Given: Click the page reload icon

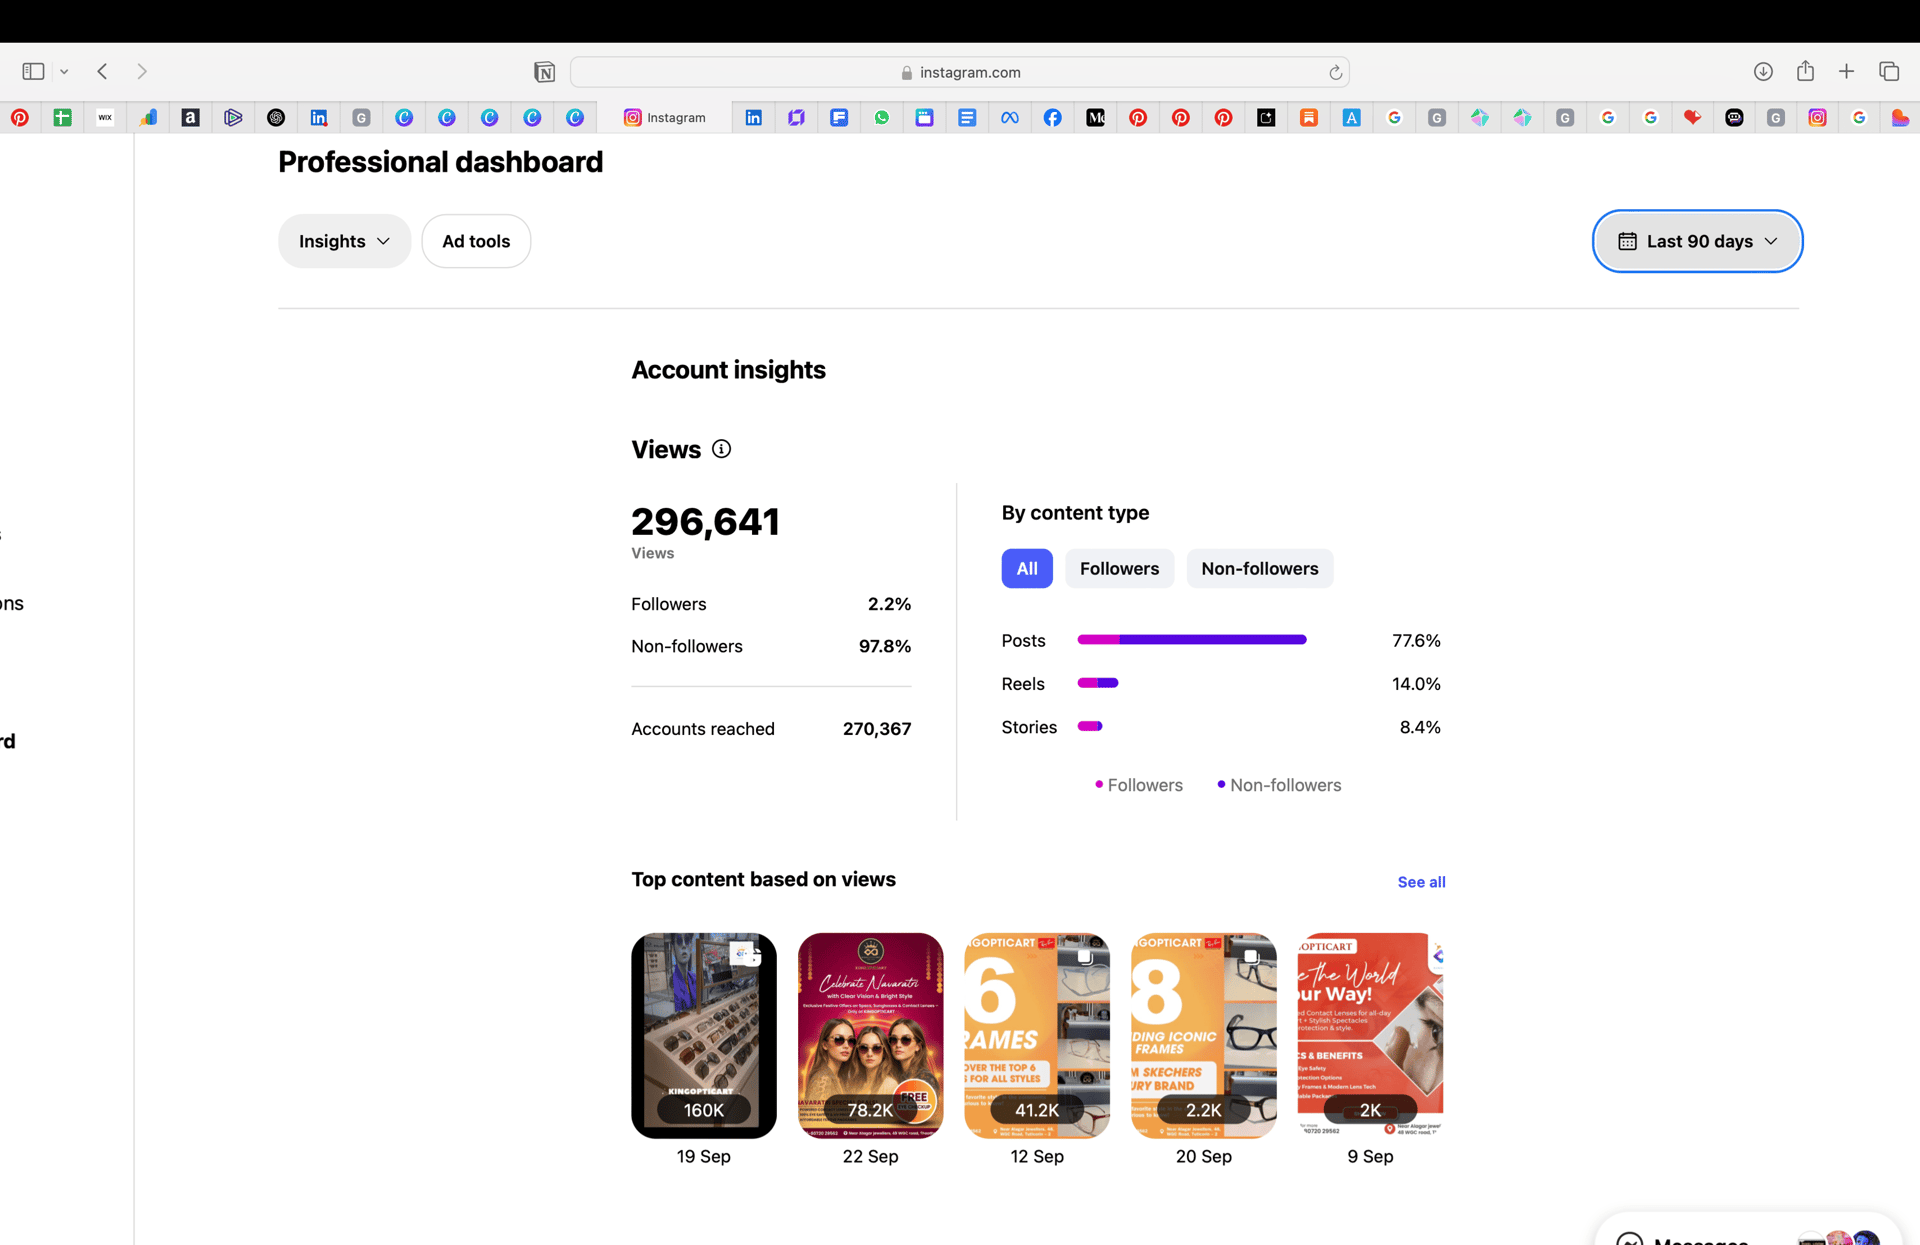Looking at the screenshot, I should [x=1335, y=72].
